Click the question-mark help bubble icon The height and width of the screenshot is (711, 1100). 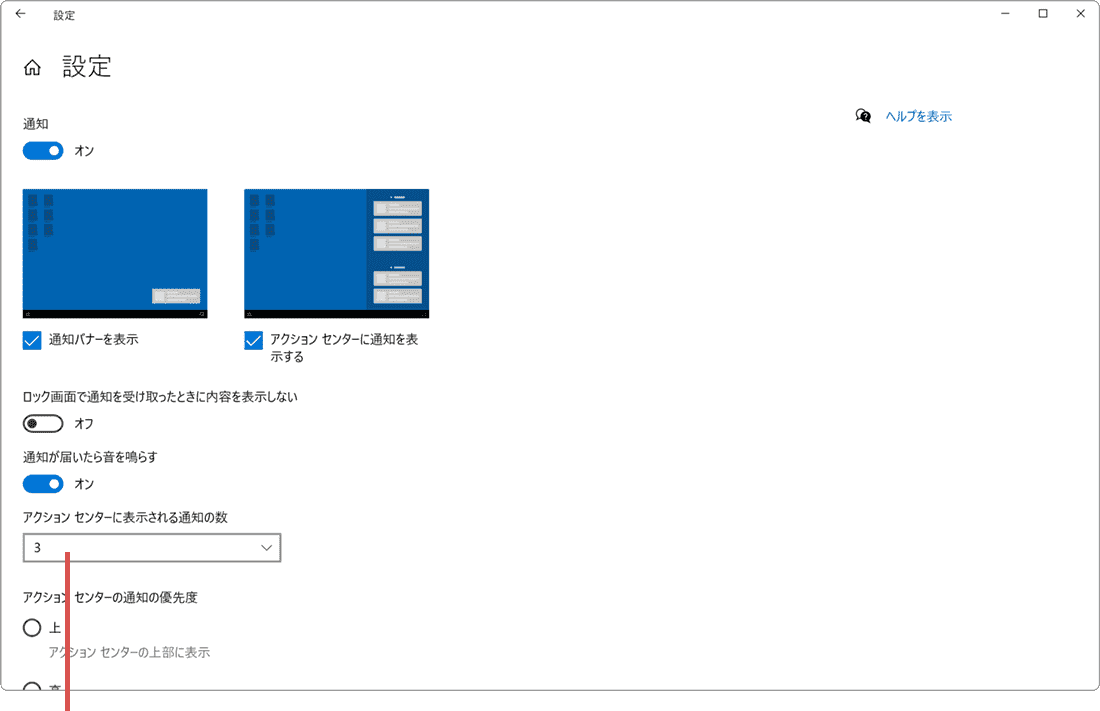pos(863,116)
